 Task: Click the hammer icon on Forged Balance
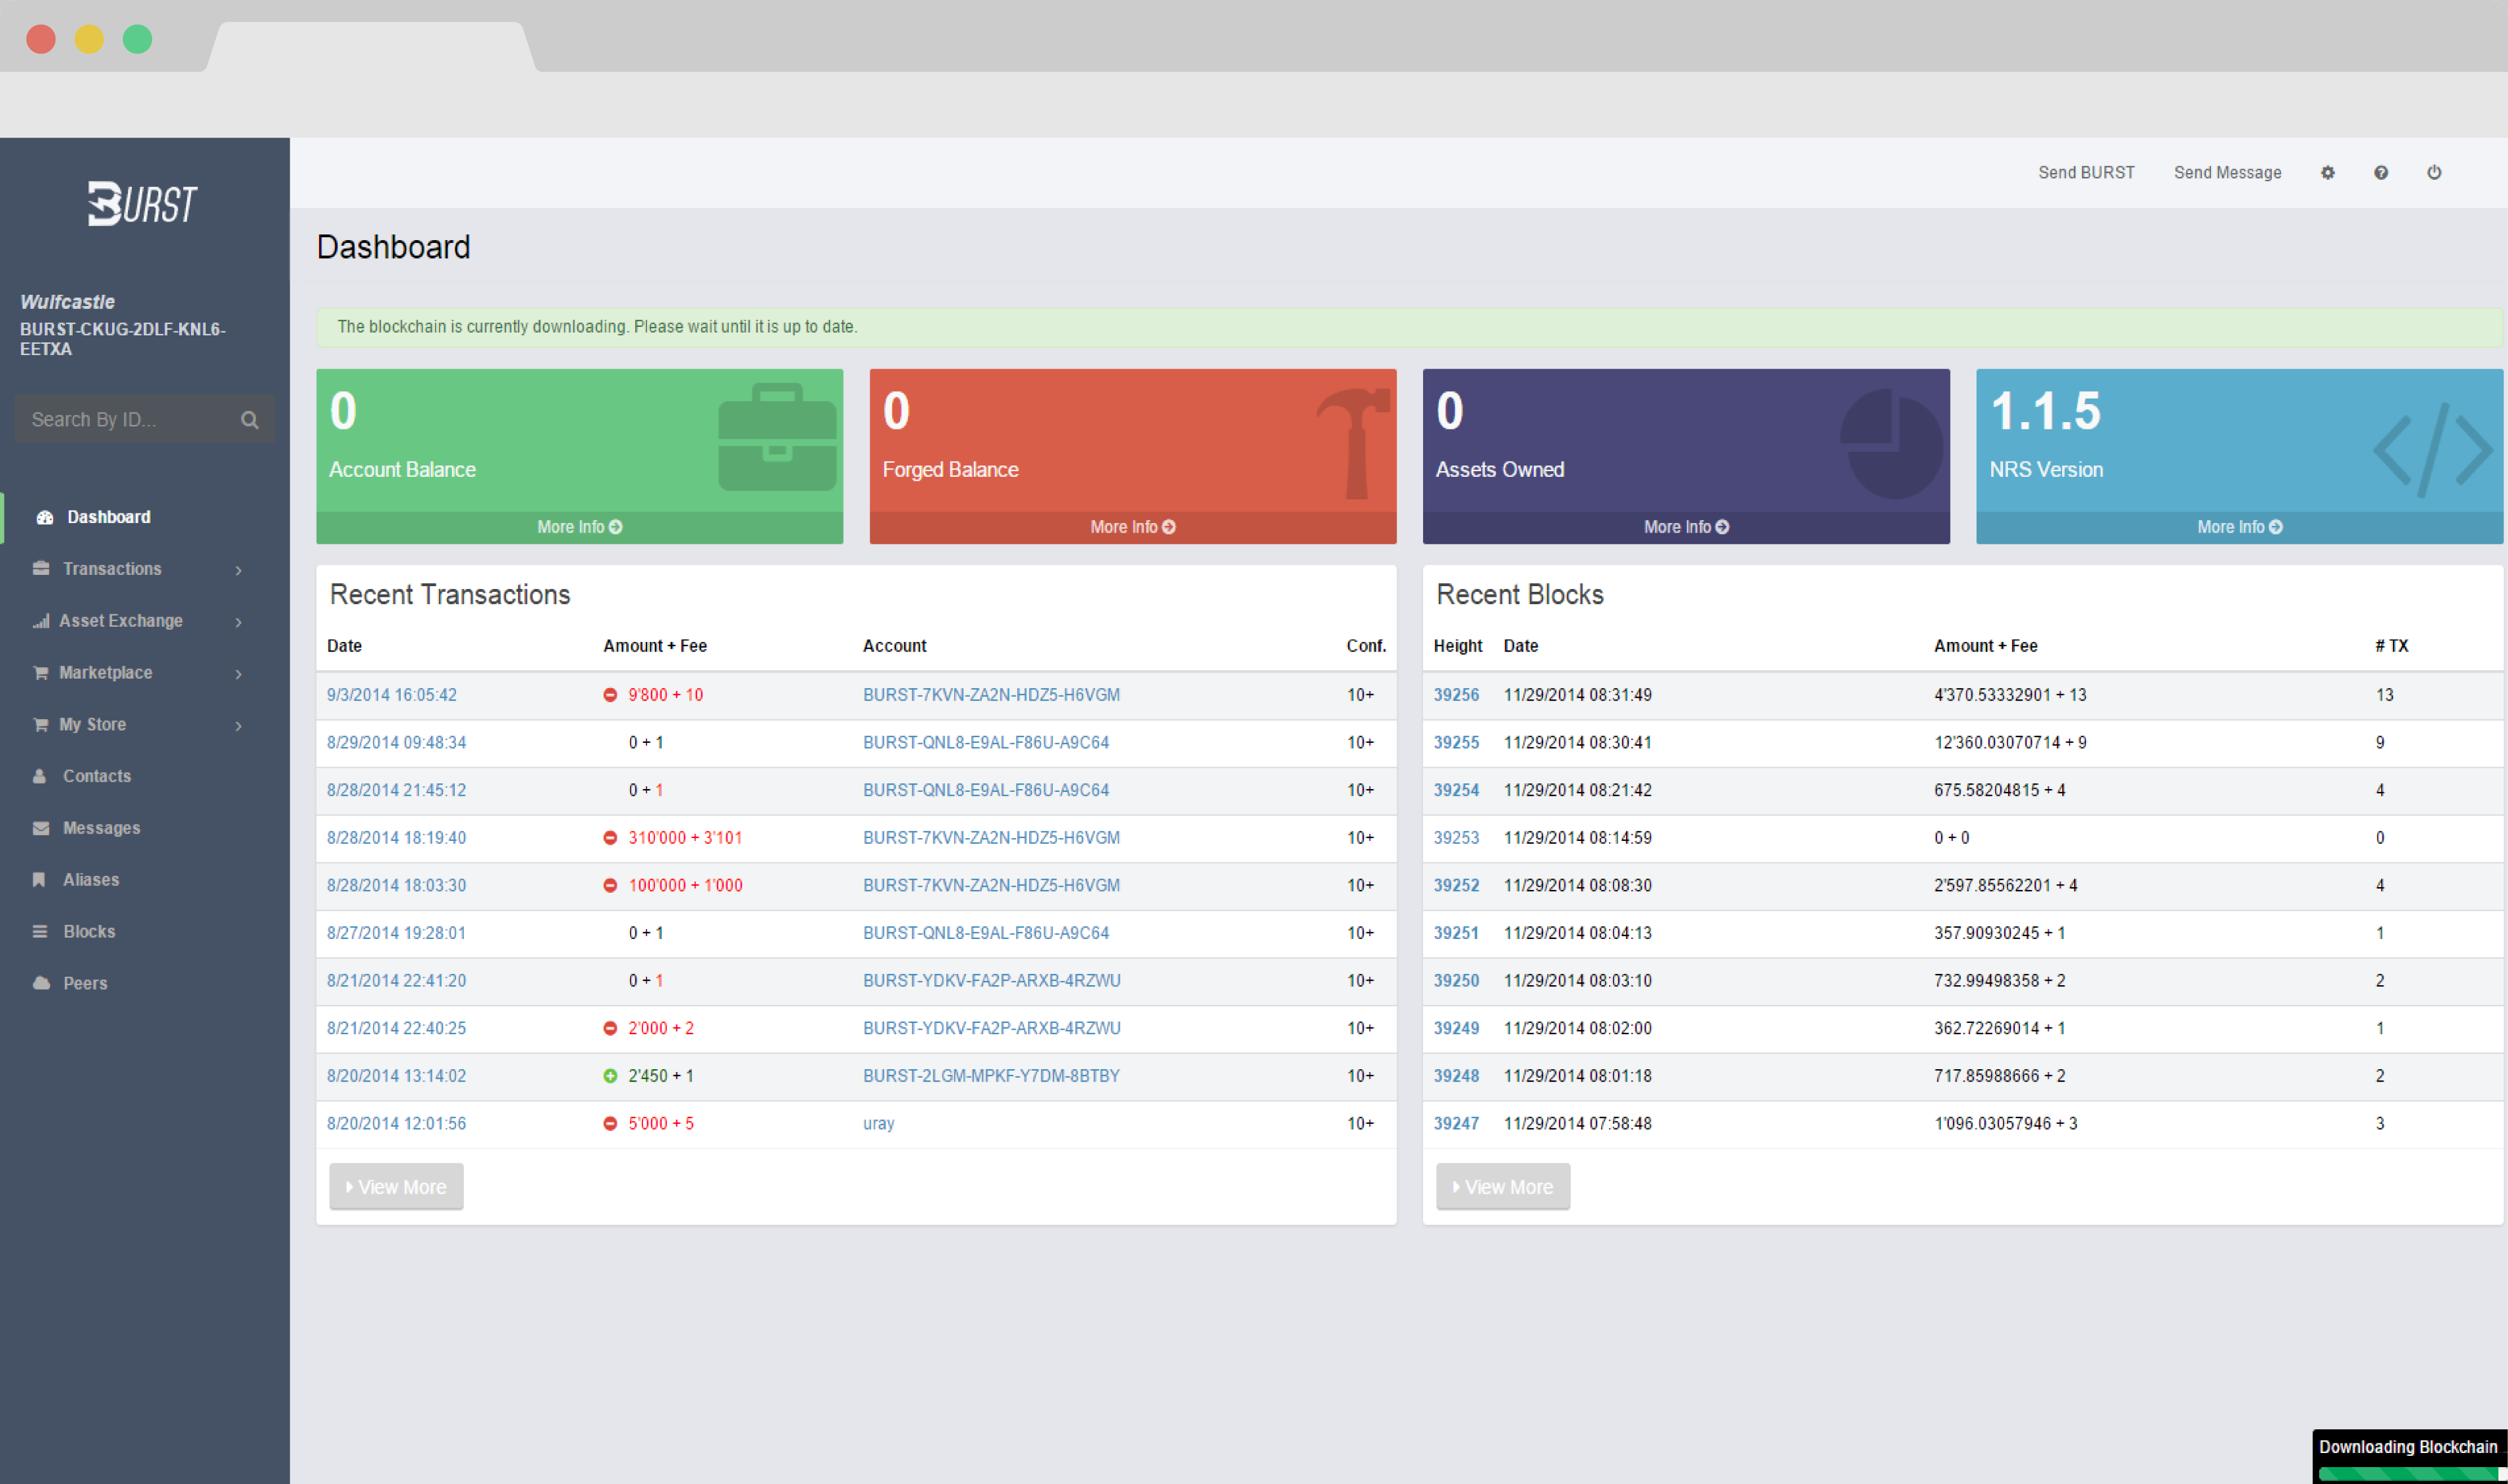click(1354, 443)
